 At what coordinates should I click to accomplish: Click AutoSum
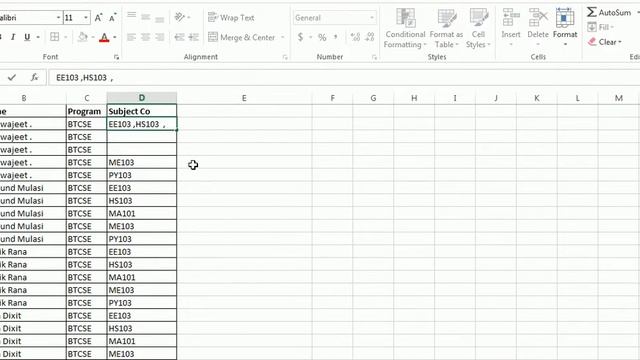point(609,12)
